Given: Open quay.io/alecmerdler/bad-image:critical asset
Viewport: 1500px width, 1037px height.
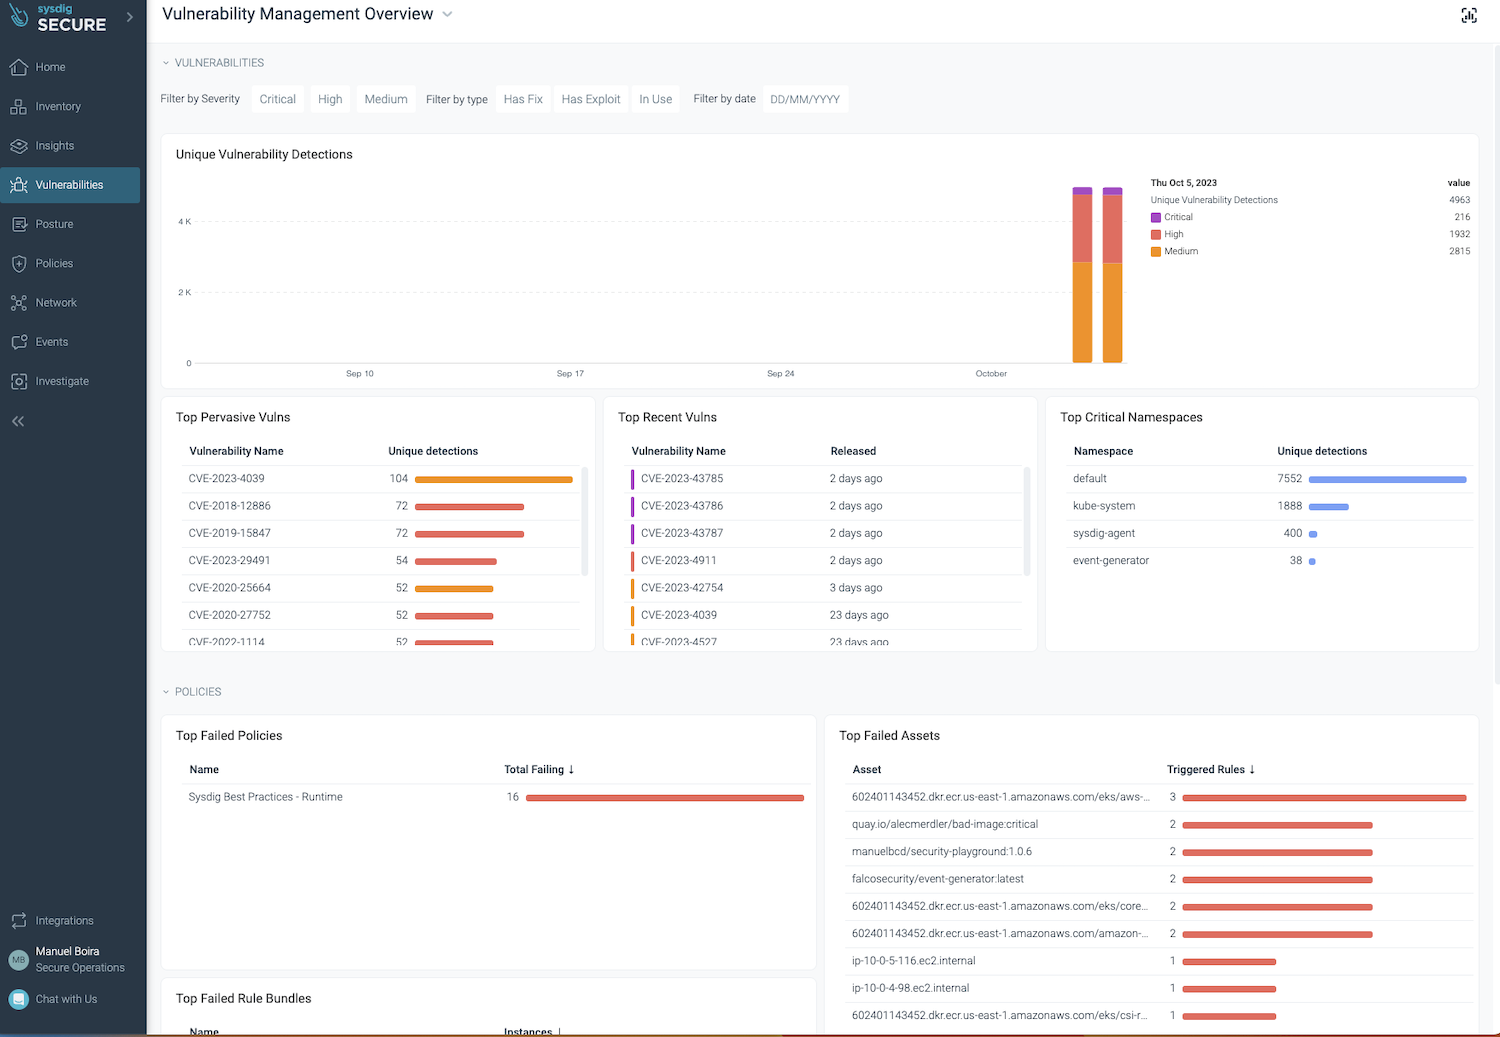Looking at the screenshot, I should click(1159, 824).
